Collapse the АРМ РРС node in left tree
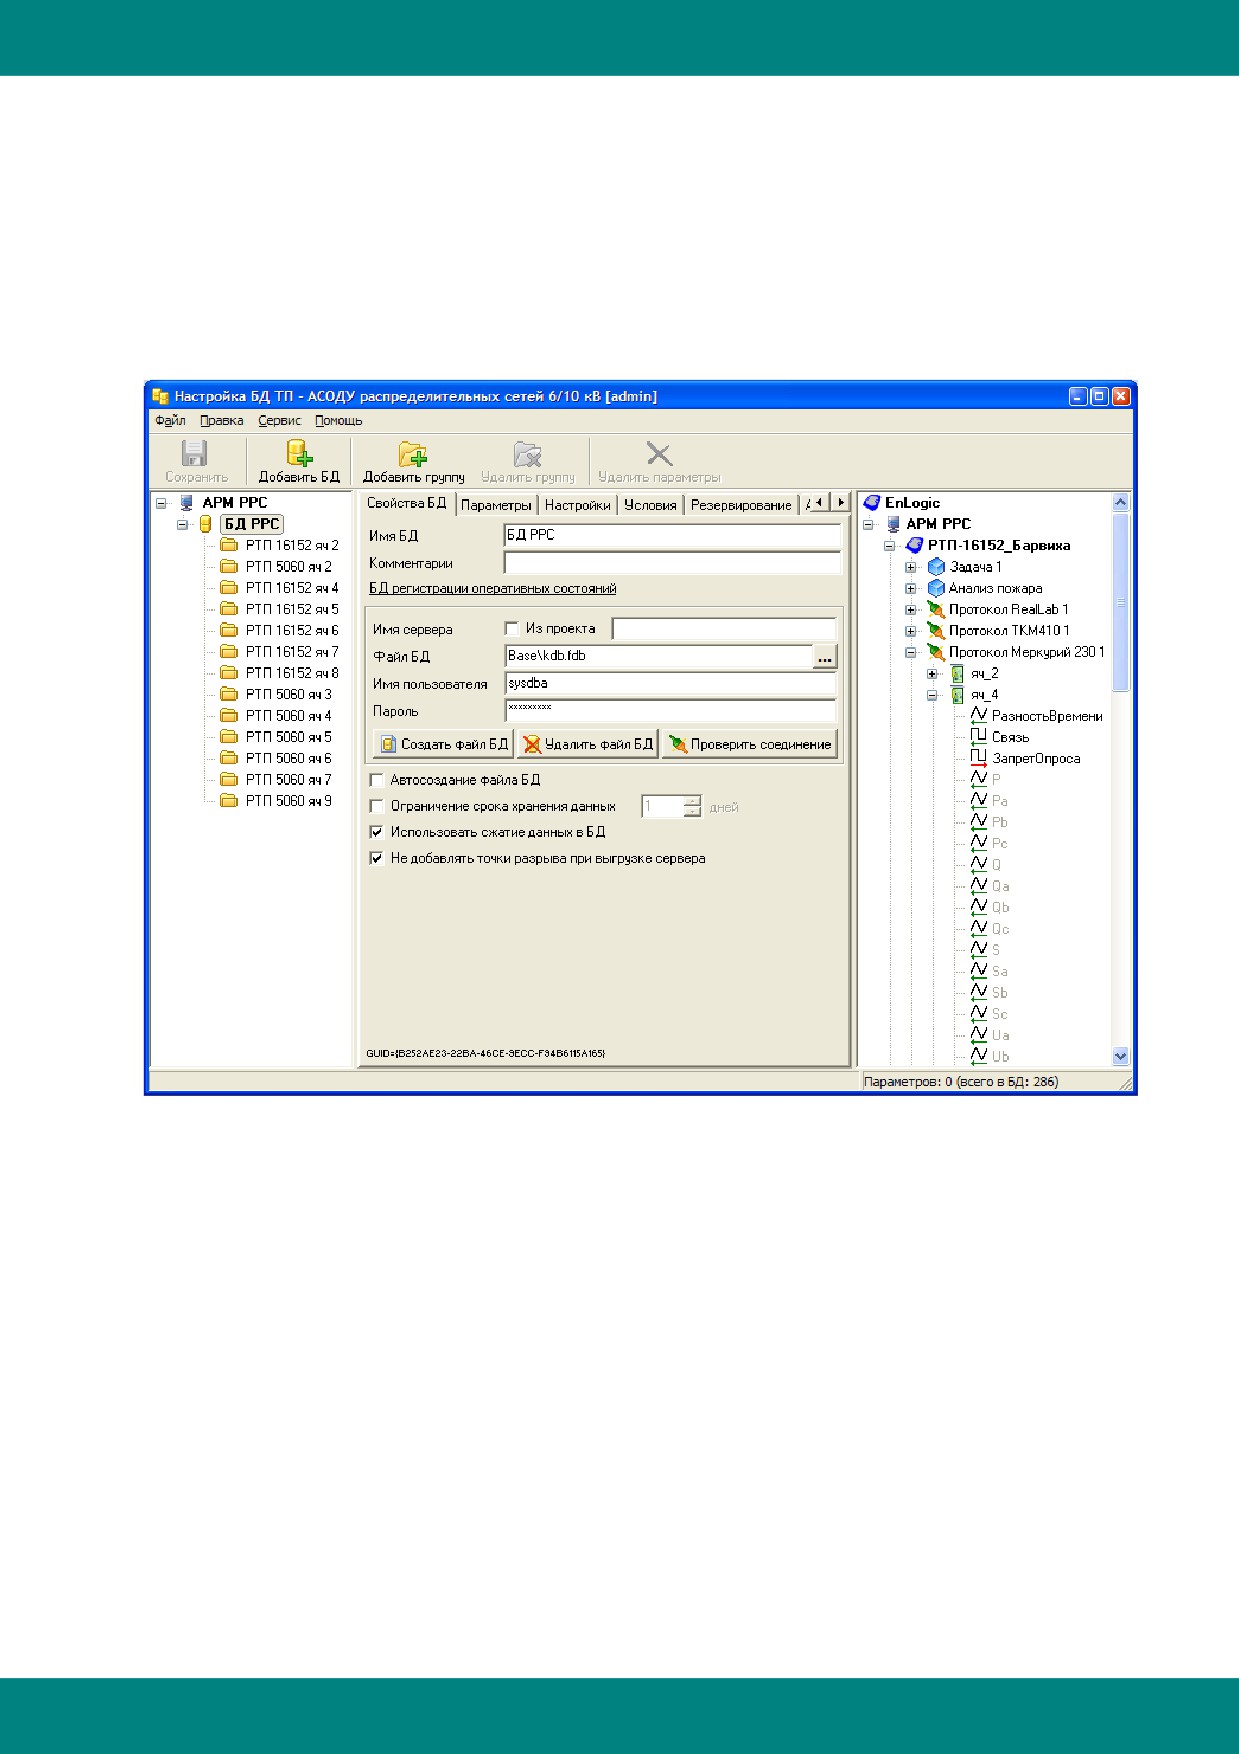Image resolution: width=1239 pixels, height=1754 pixels. (161, 503)
